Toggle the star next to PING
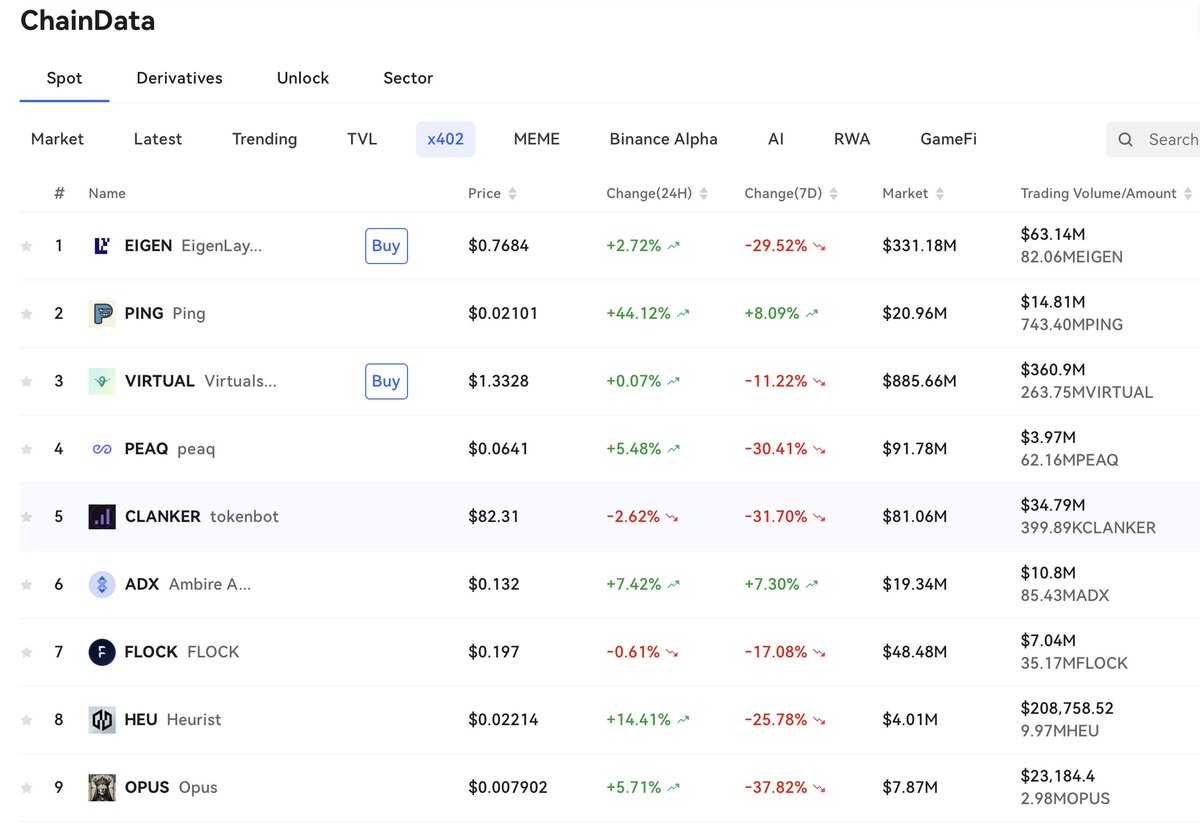The image size is (1200, 825). (27, 314)
